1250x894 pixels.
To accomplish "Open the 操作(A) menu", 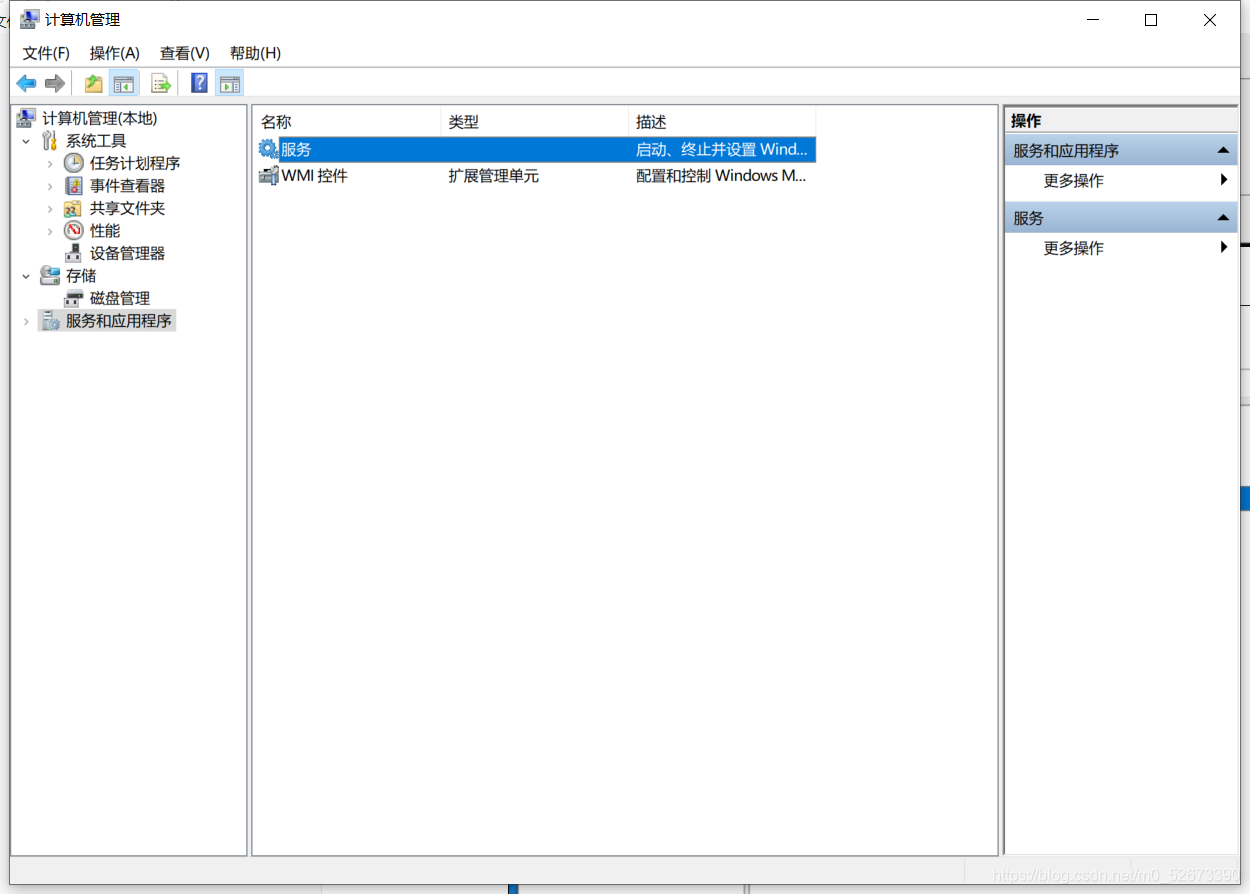I will point(115,53).
